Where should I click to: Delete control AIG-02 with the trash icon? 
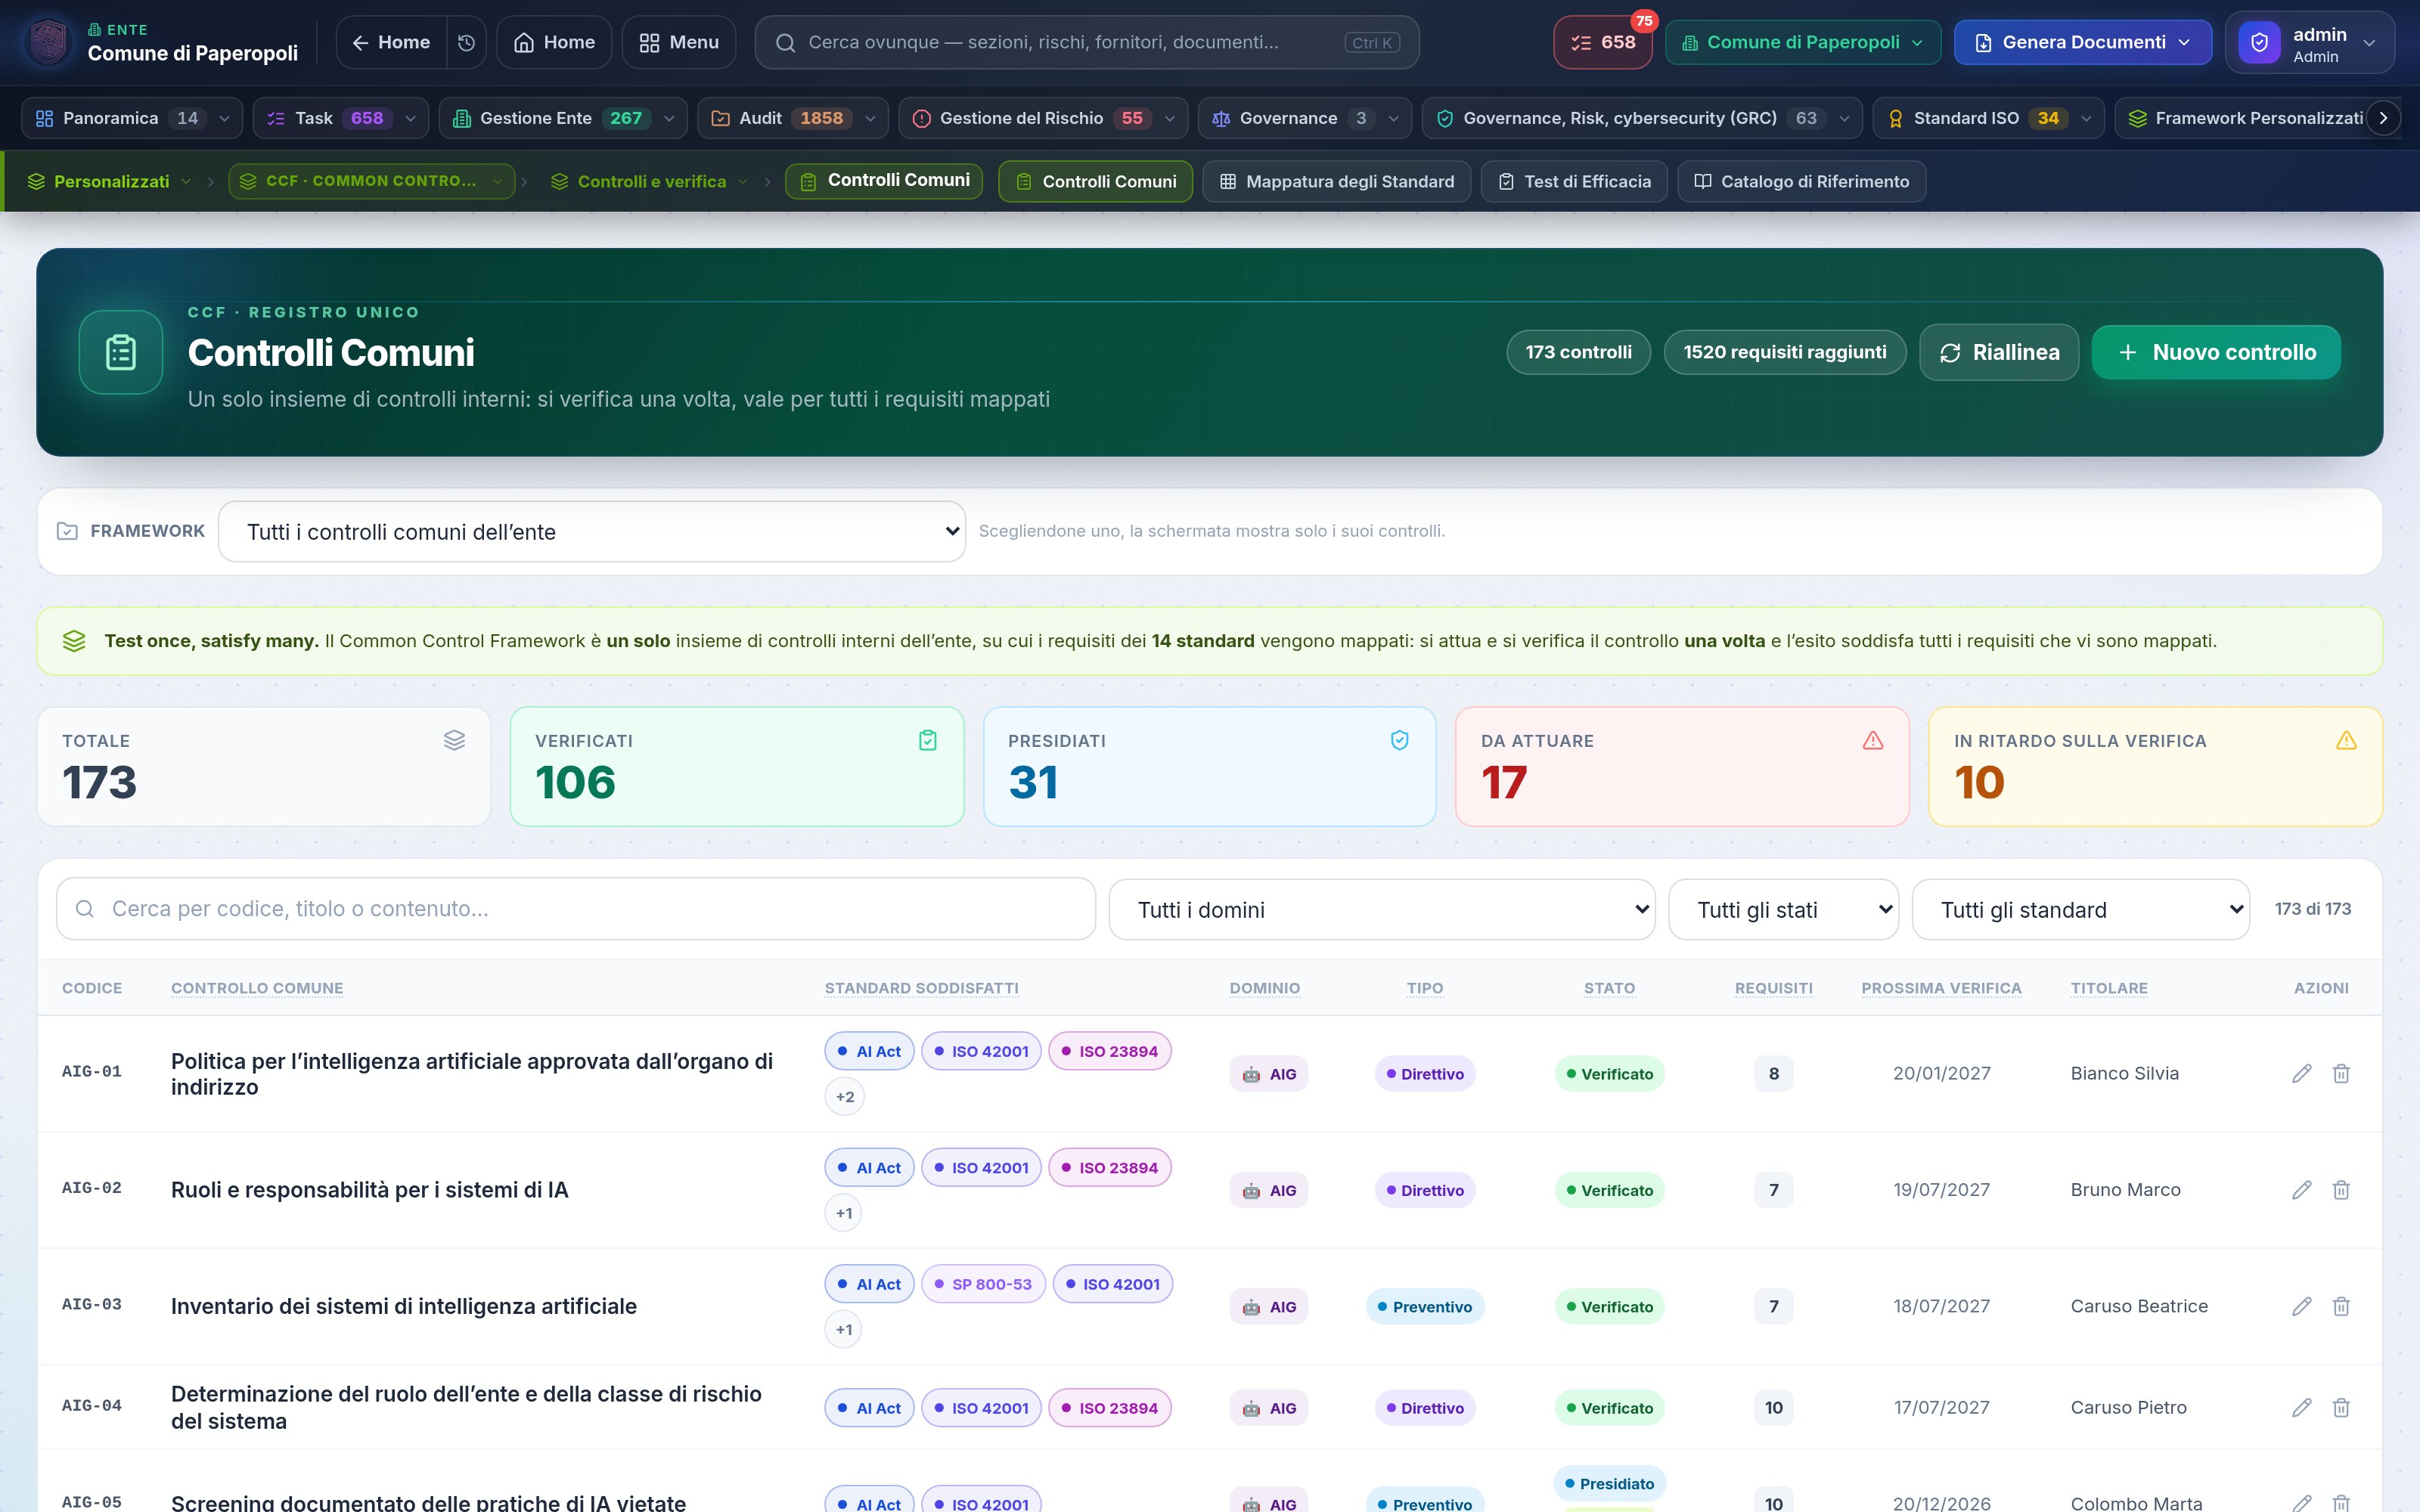click(2341, 1190)
